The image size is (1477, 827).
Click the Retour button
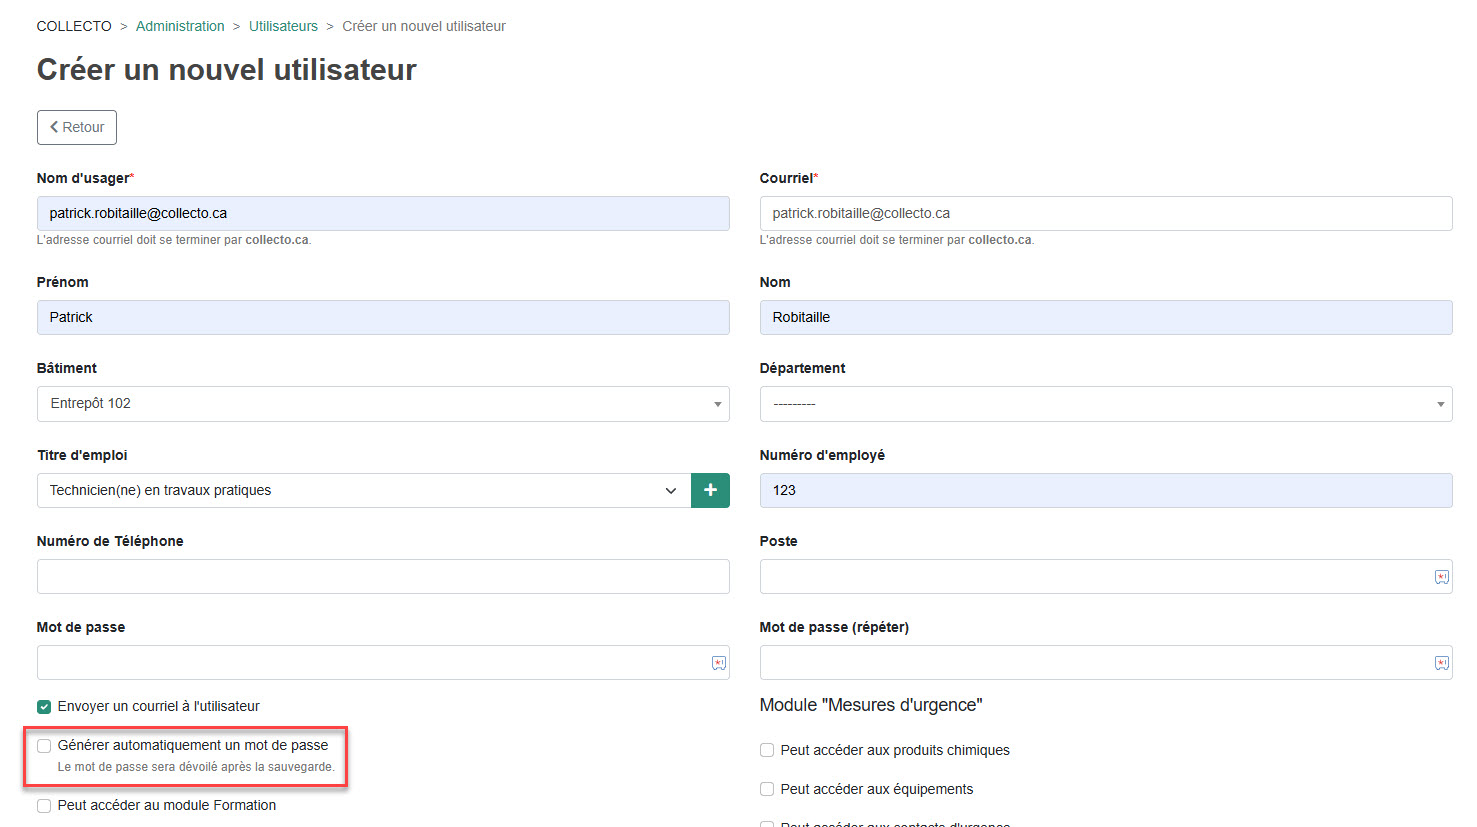pyautogui.click(x=77, y=127)
